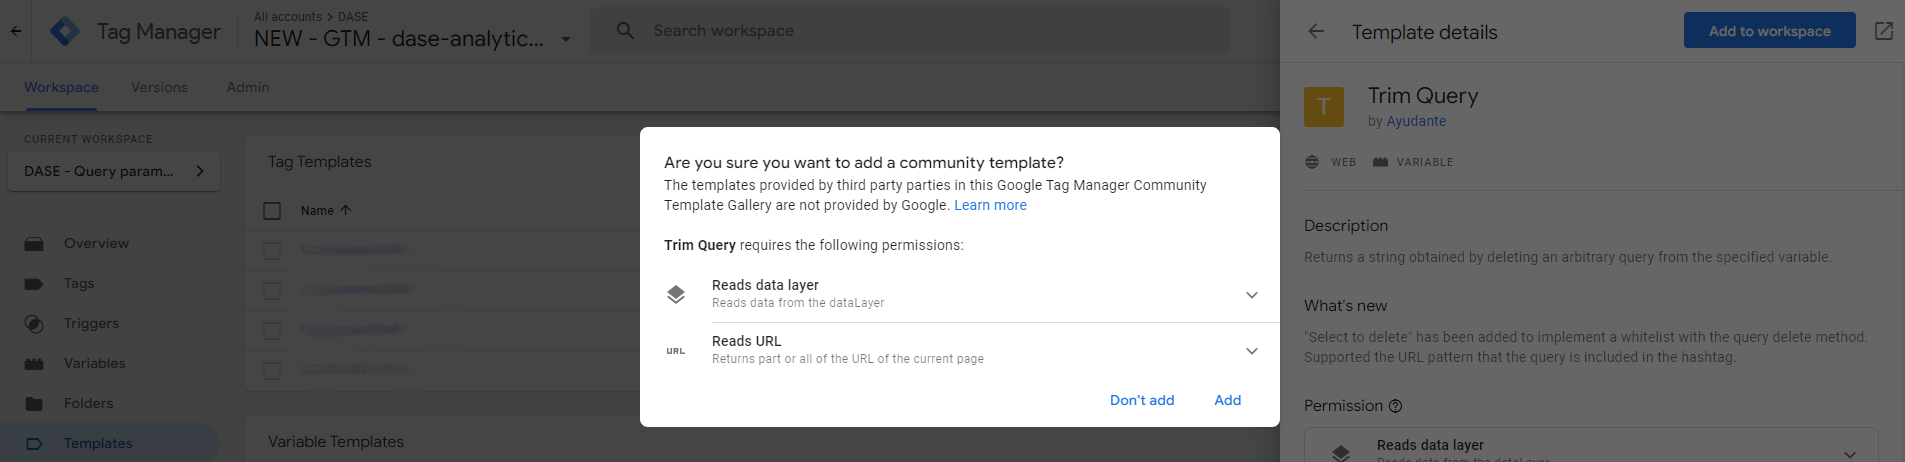This screenshot has height=462, width=1905.
Task: Click the All accounts breadcrumb
Action: tap(288, 17)
